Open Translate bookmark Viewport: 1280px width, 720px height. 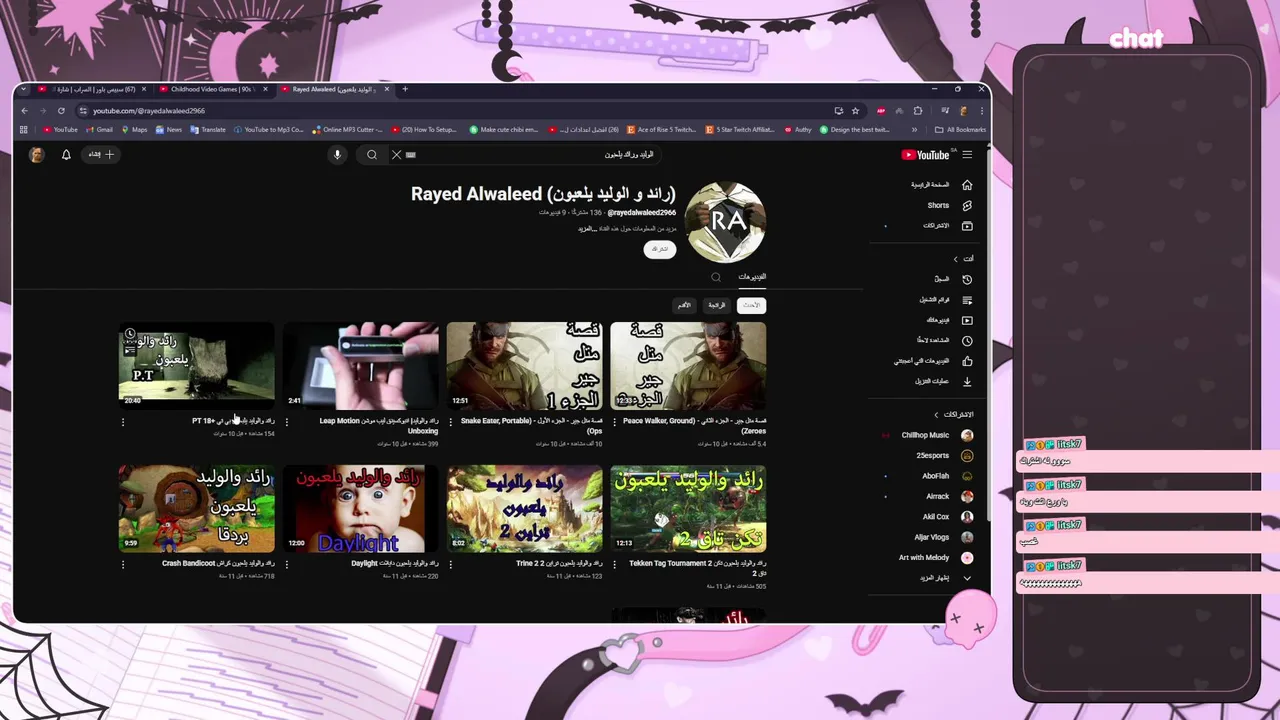[x=208, y=129]
